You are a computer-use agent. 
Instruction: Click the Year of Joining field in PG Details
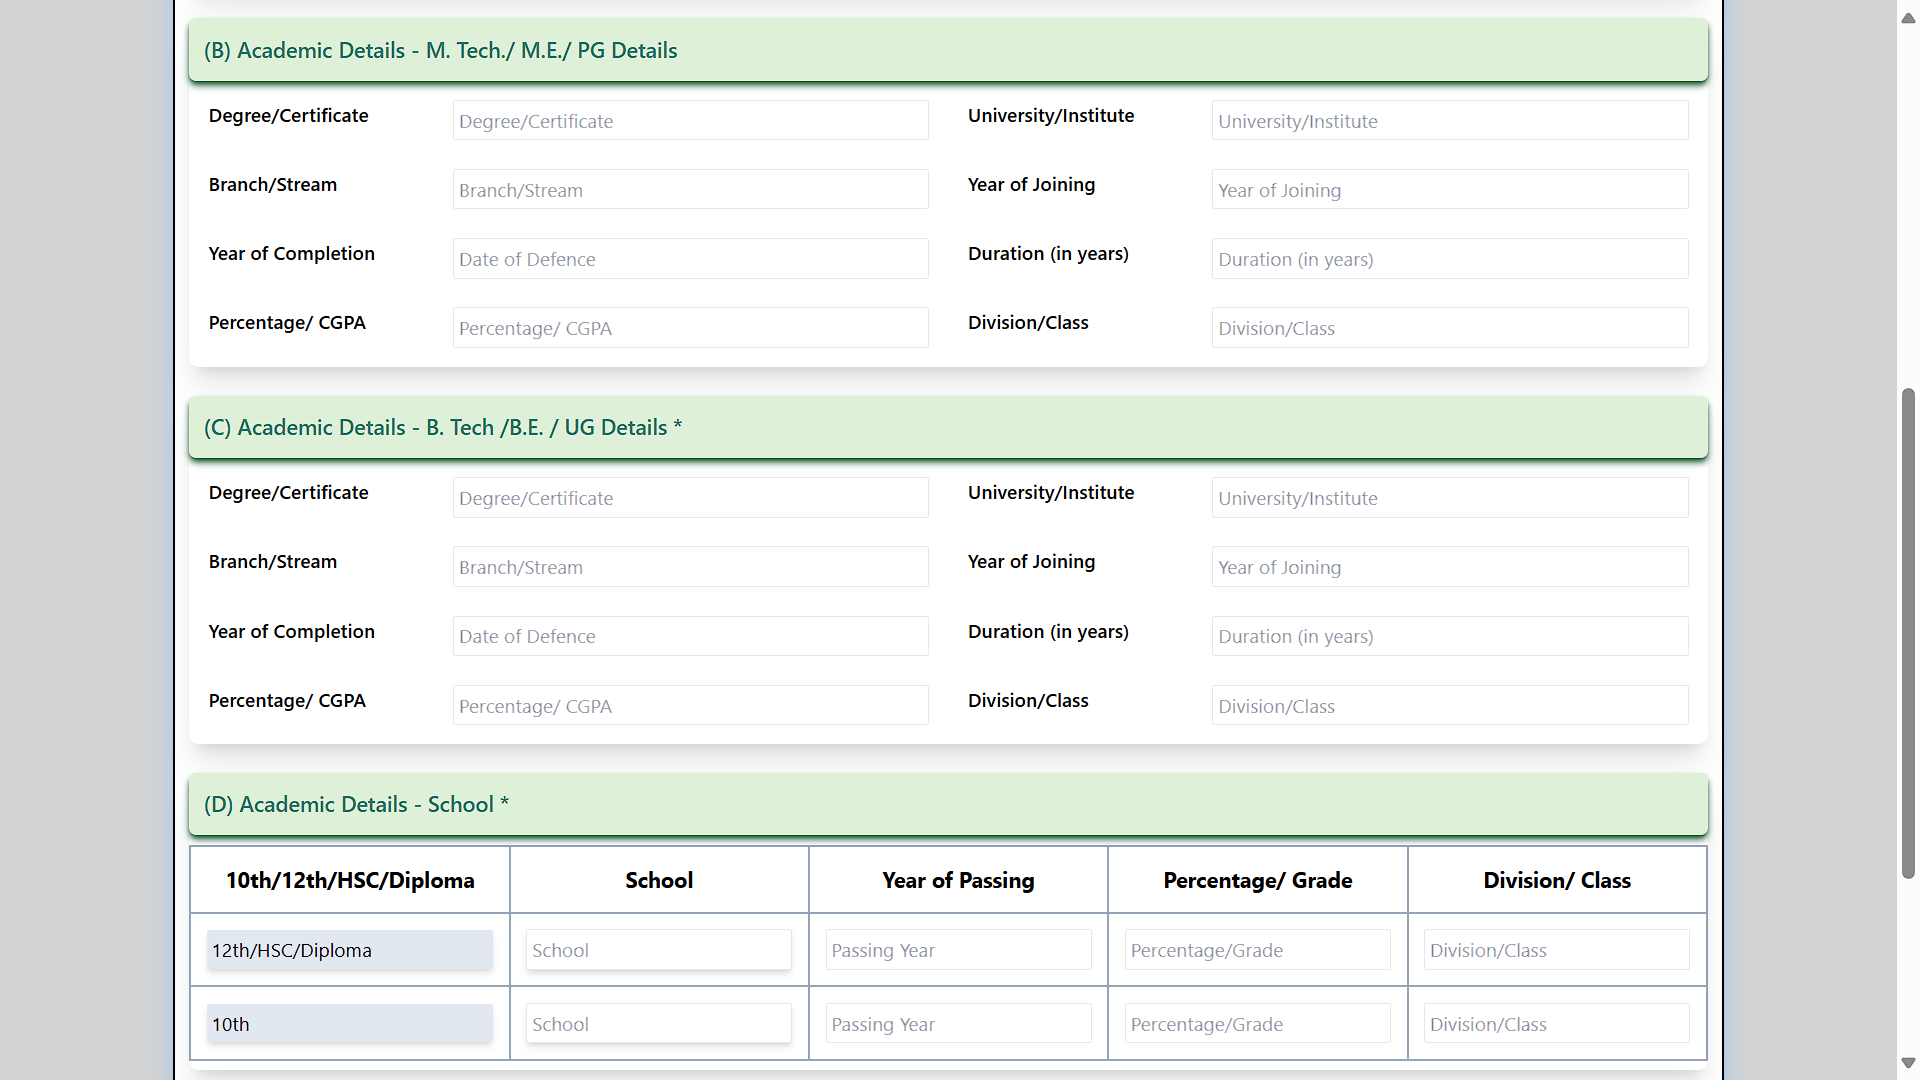(x=1449, y=189)
